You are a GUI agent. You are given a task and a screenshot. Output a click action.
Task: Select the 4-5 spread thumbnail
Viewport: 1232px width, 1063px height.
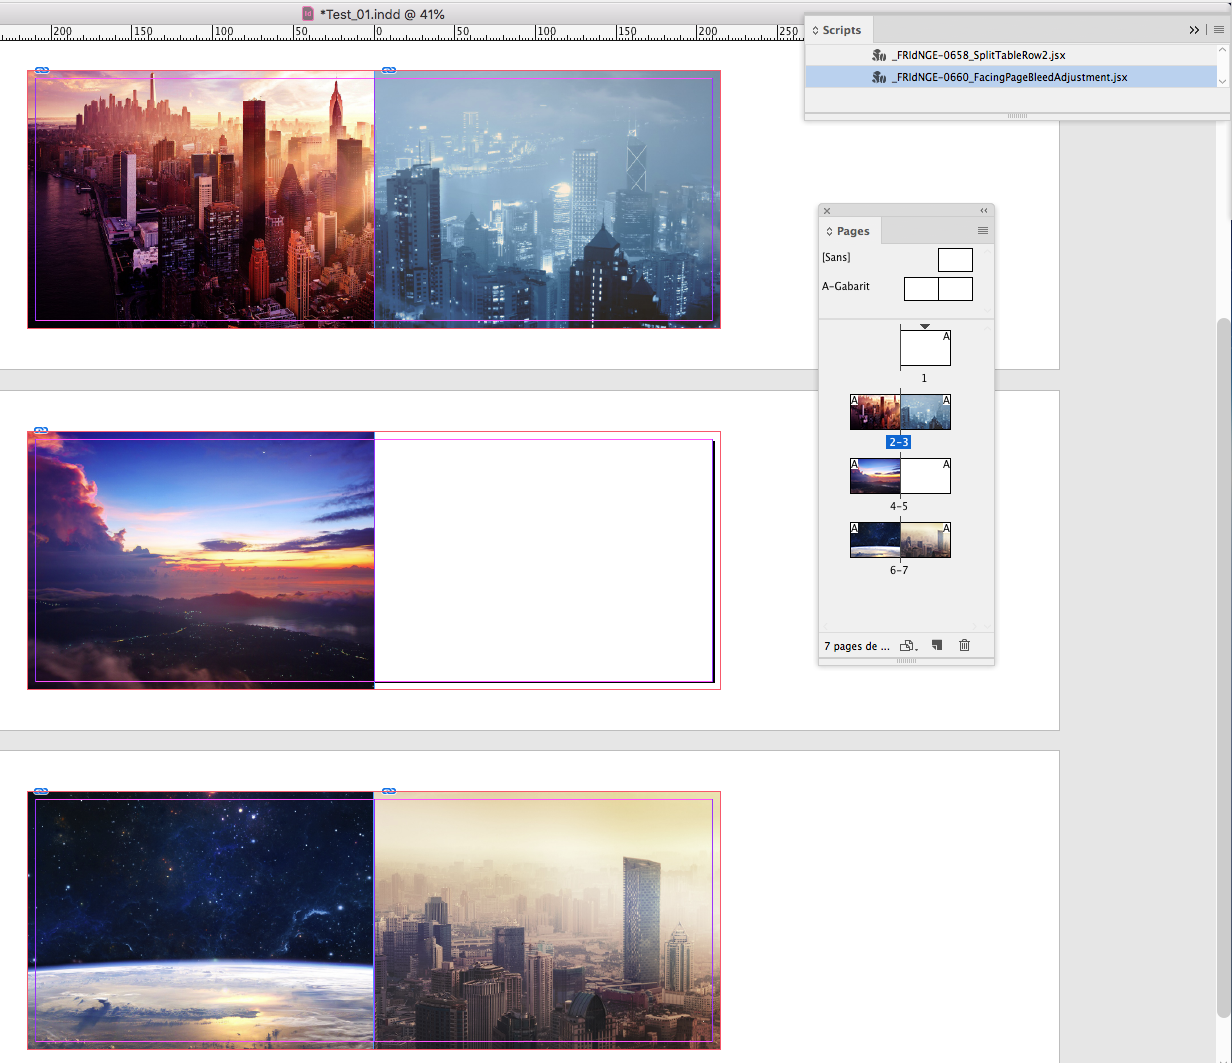pyautogui.click(x=897, y=476)
